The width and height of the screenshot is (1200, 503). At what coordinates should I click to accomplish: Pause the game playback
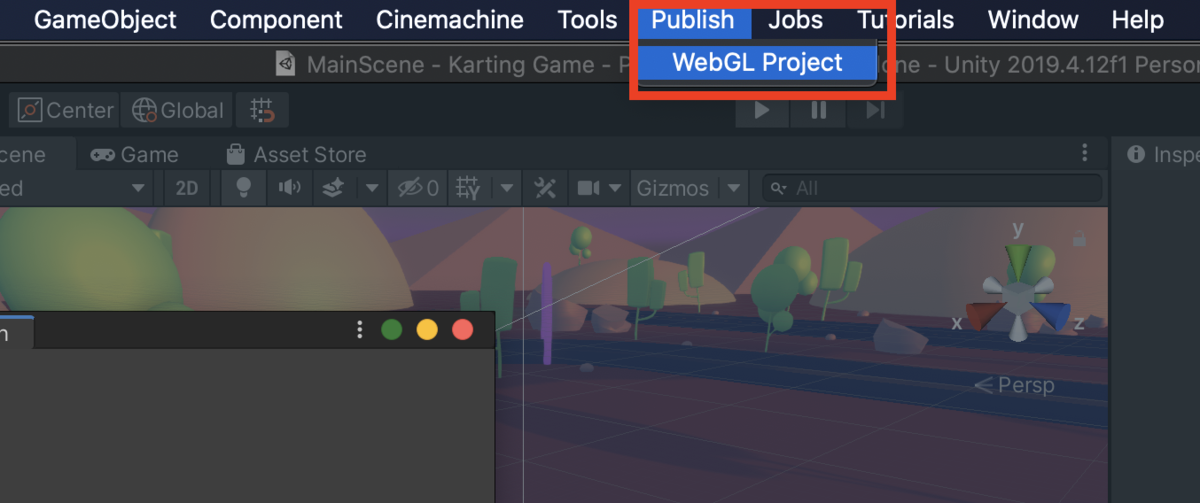[x=819, y=110]
